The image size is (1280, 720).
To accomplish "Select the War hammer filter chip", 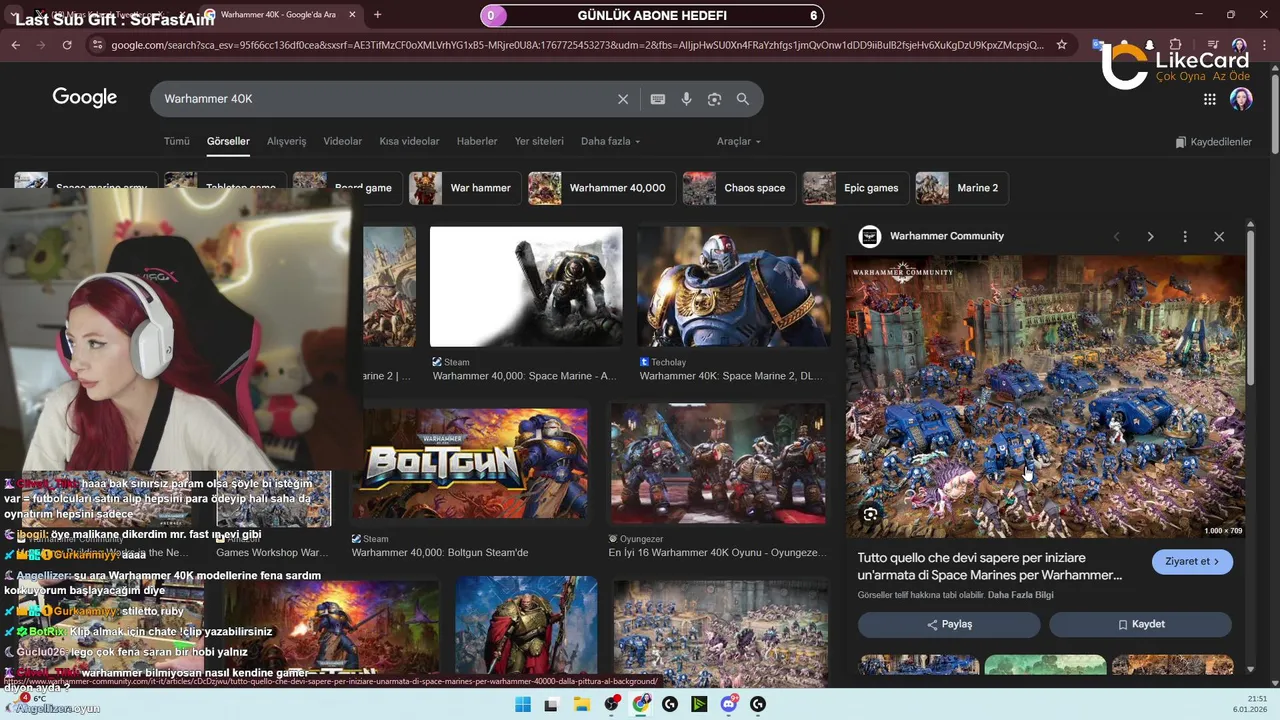I will click(465, 188).
